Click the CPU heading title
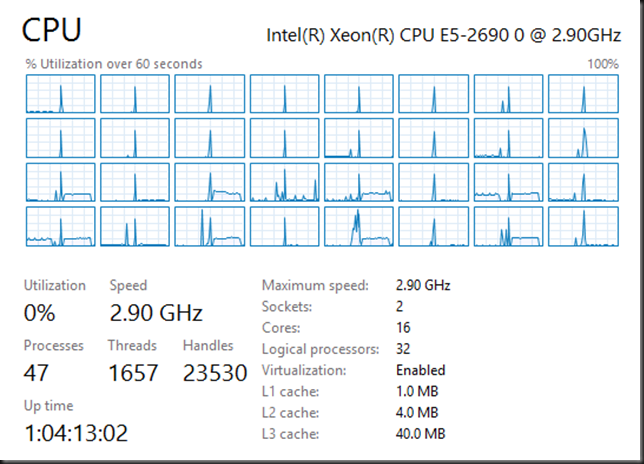This screenshot has height=464, width=644. [x=51, y=30]
